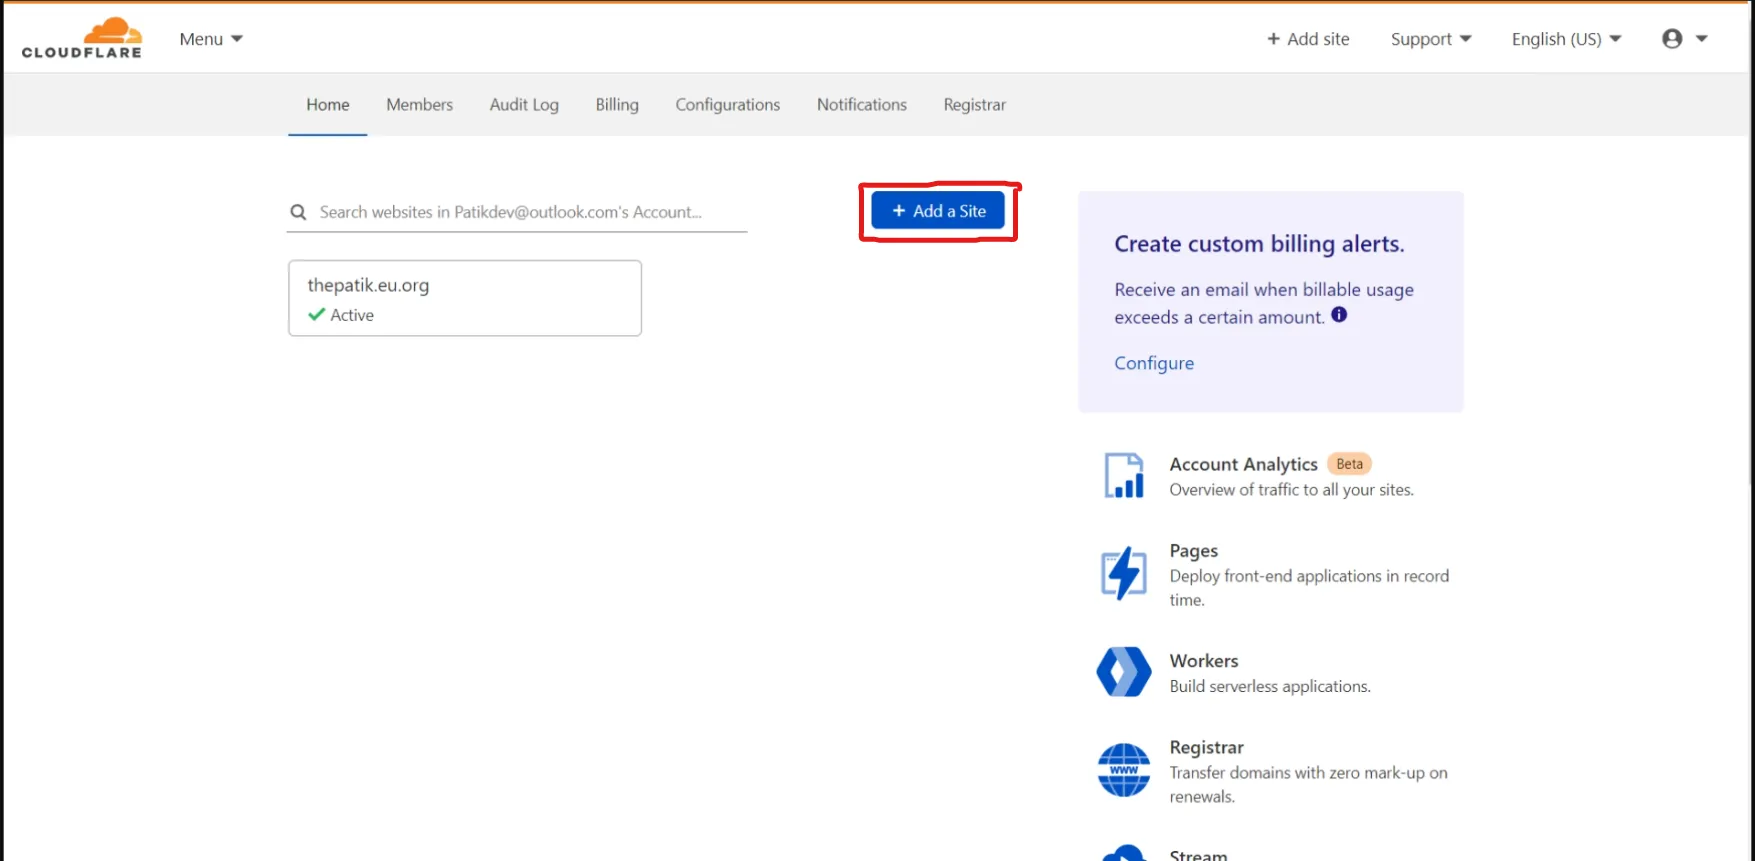Select the Home tab
The width and height of the screenshot is (1755, 861).
pyautogui.click(x=328, y=105)
